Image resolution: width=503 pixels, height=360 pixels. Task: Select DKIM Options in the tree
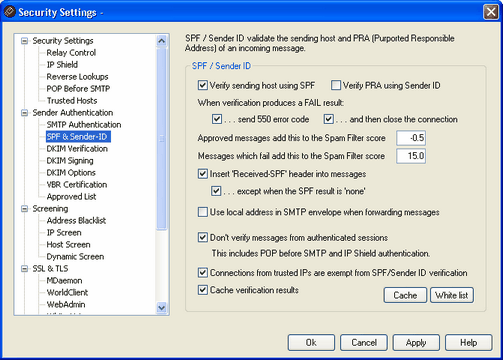(x=71, y=173)
